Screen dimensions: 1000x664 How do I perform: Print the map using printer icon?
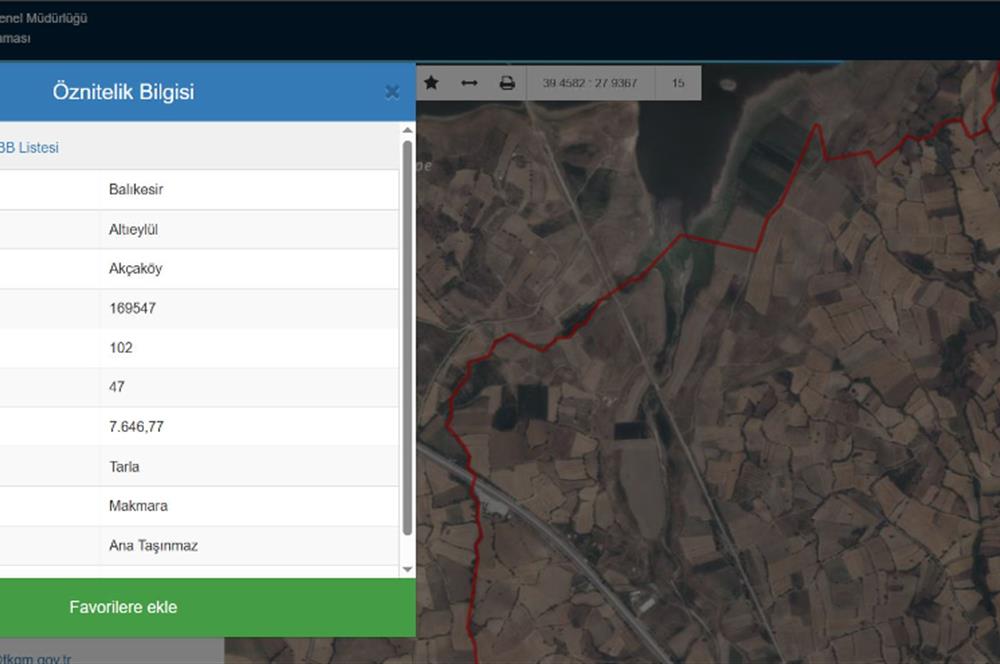(507, 83)
